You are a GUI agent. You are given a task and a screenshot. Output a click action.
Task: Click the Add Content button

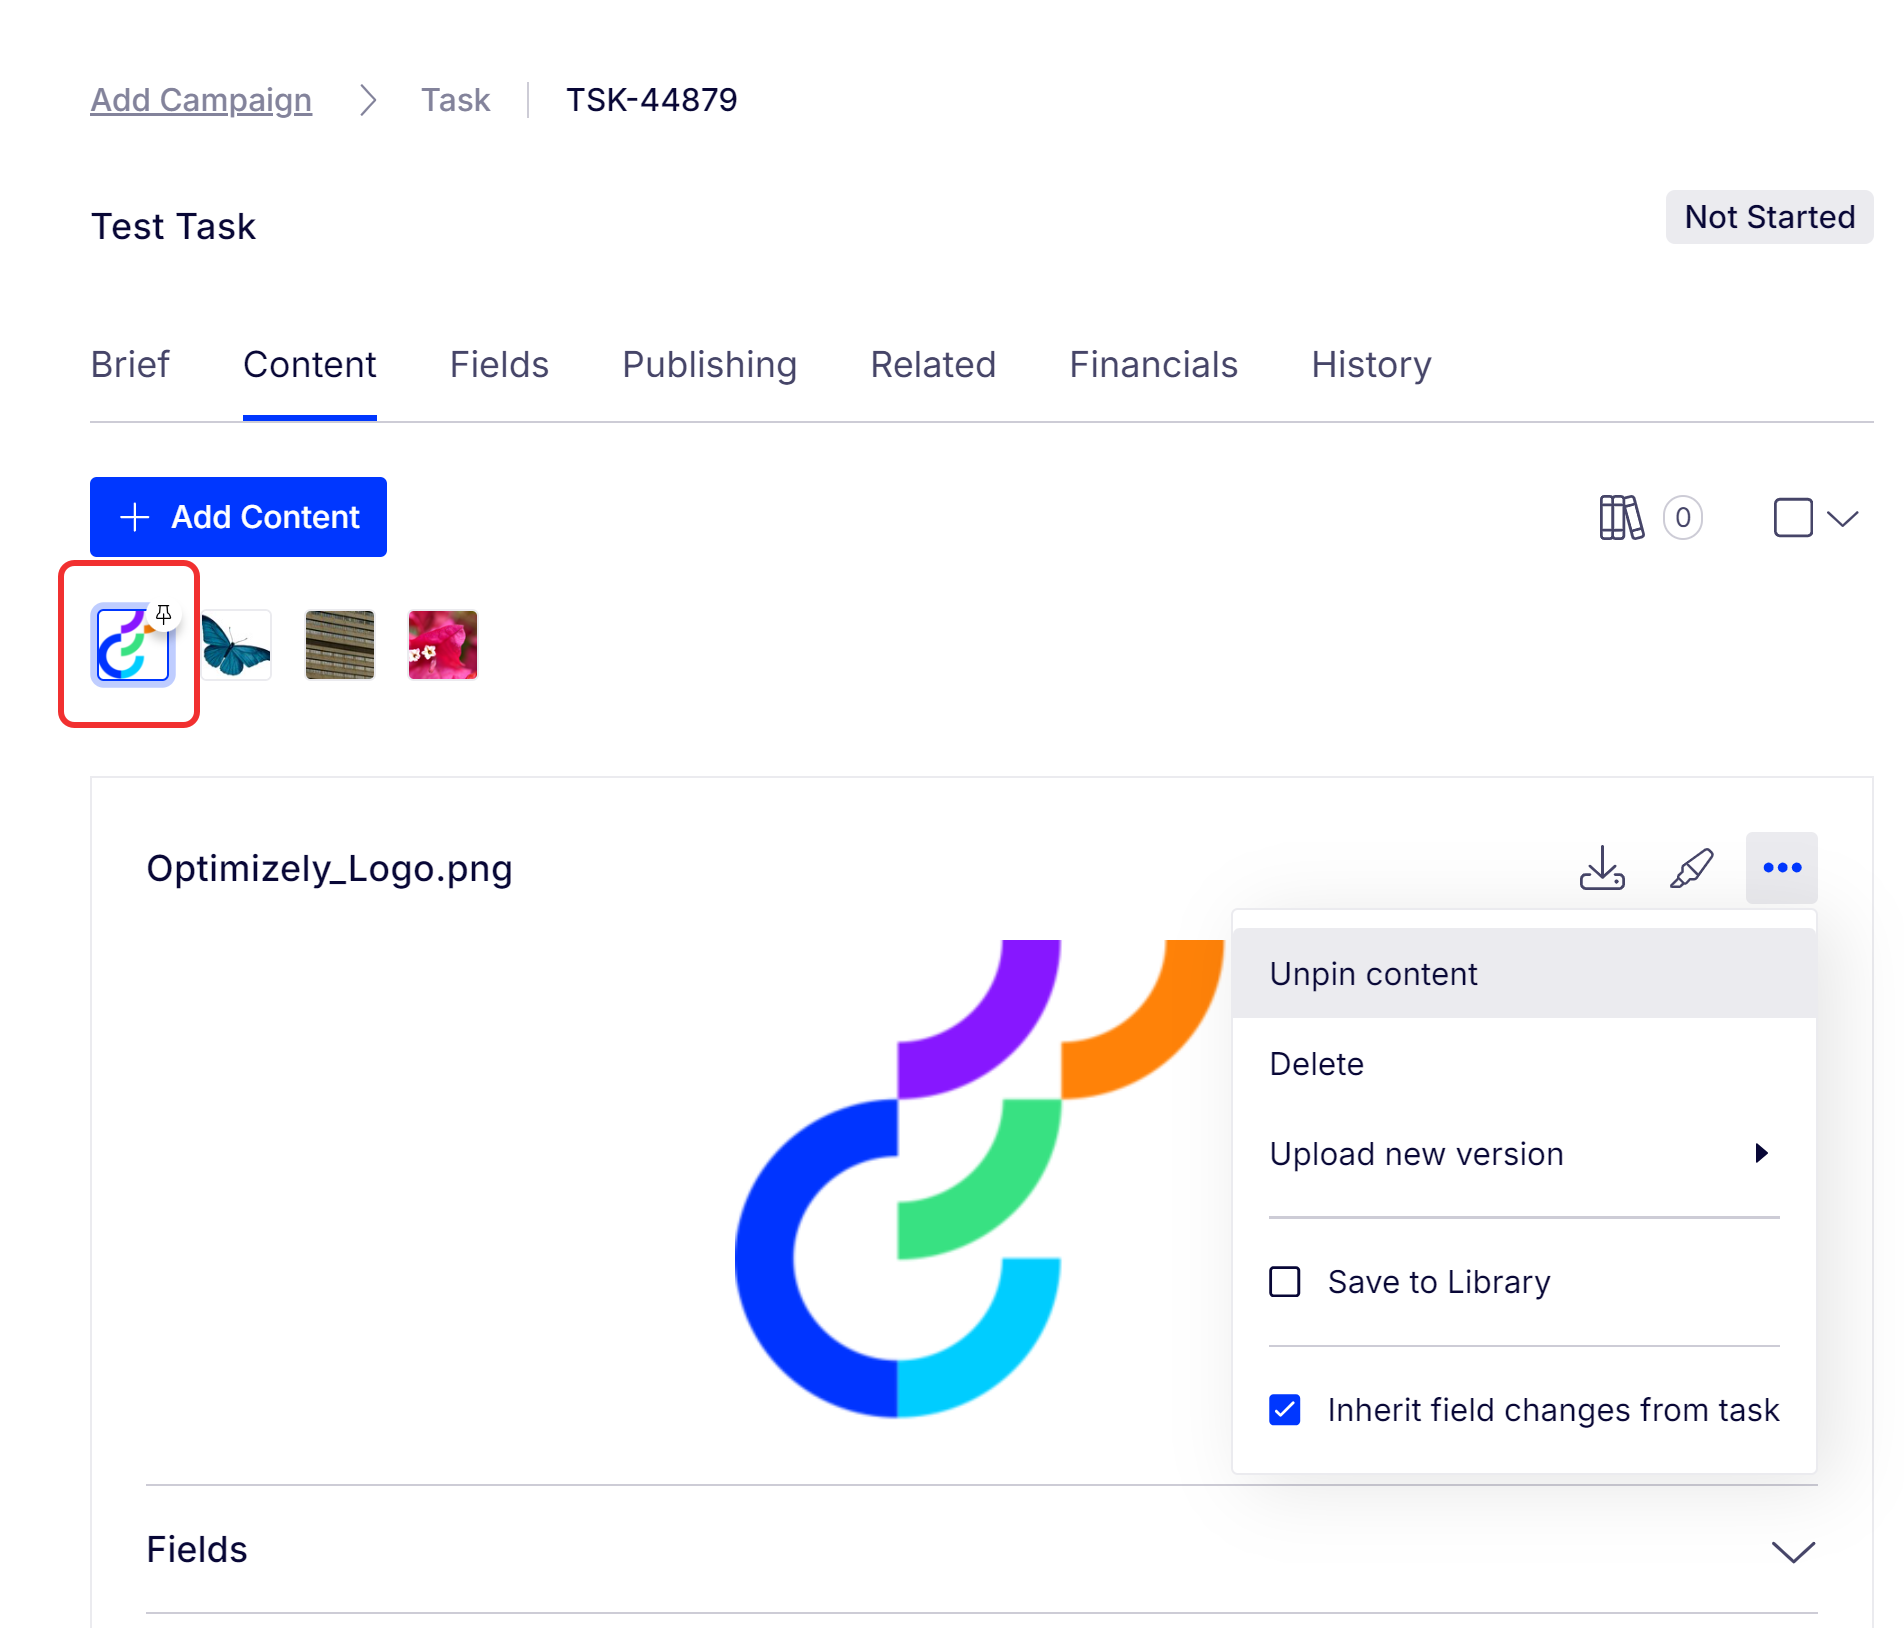(x=238, y=517)
